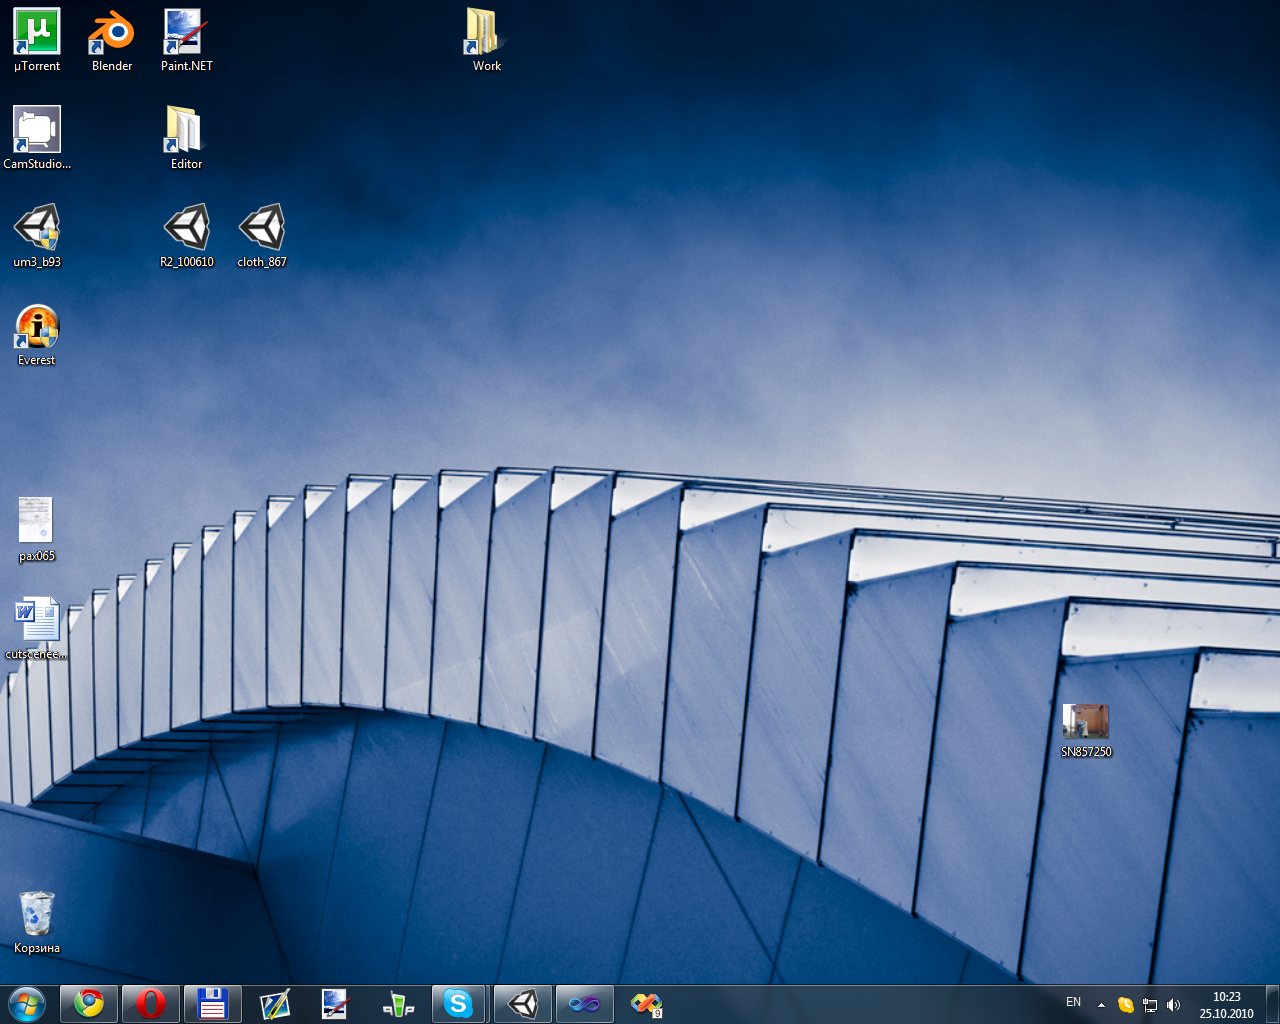Click the R2_100610 Unity project icon
This screenshot has height=1024, width=1280.
186,229
